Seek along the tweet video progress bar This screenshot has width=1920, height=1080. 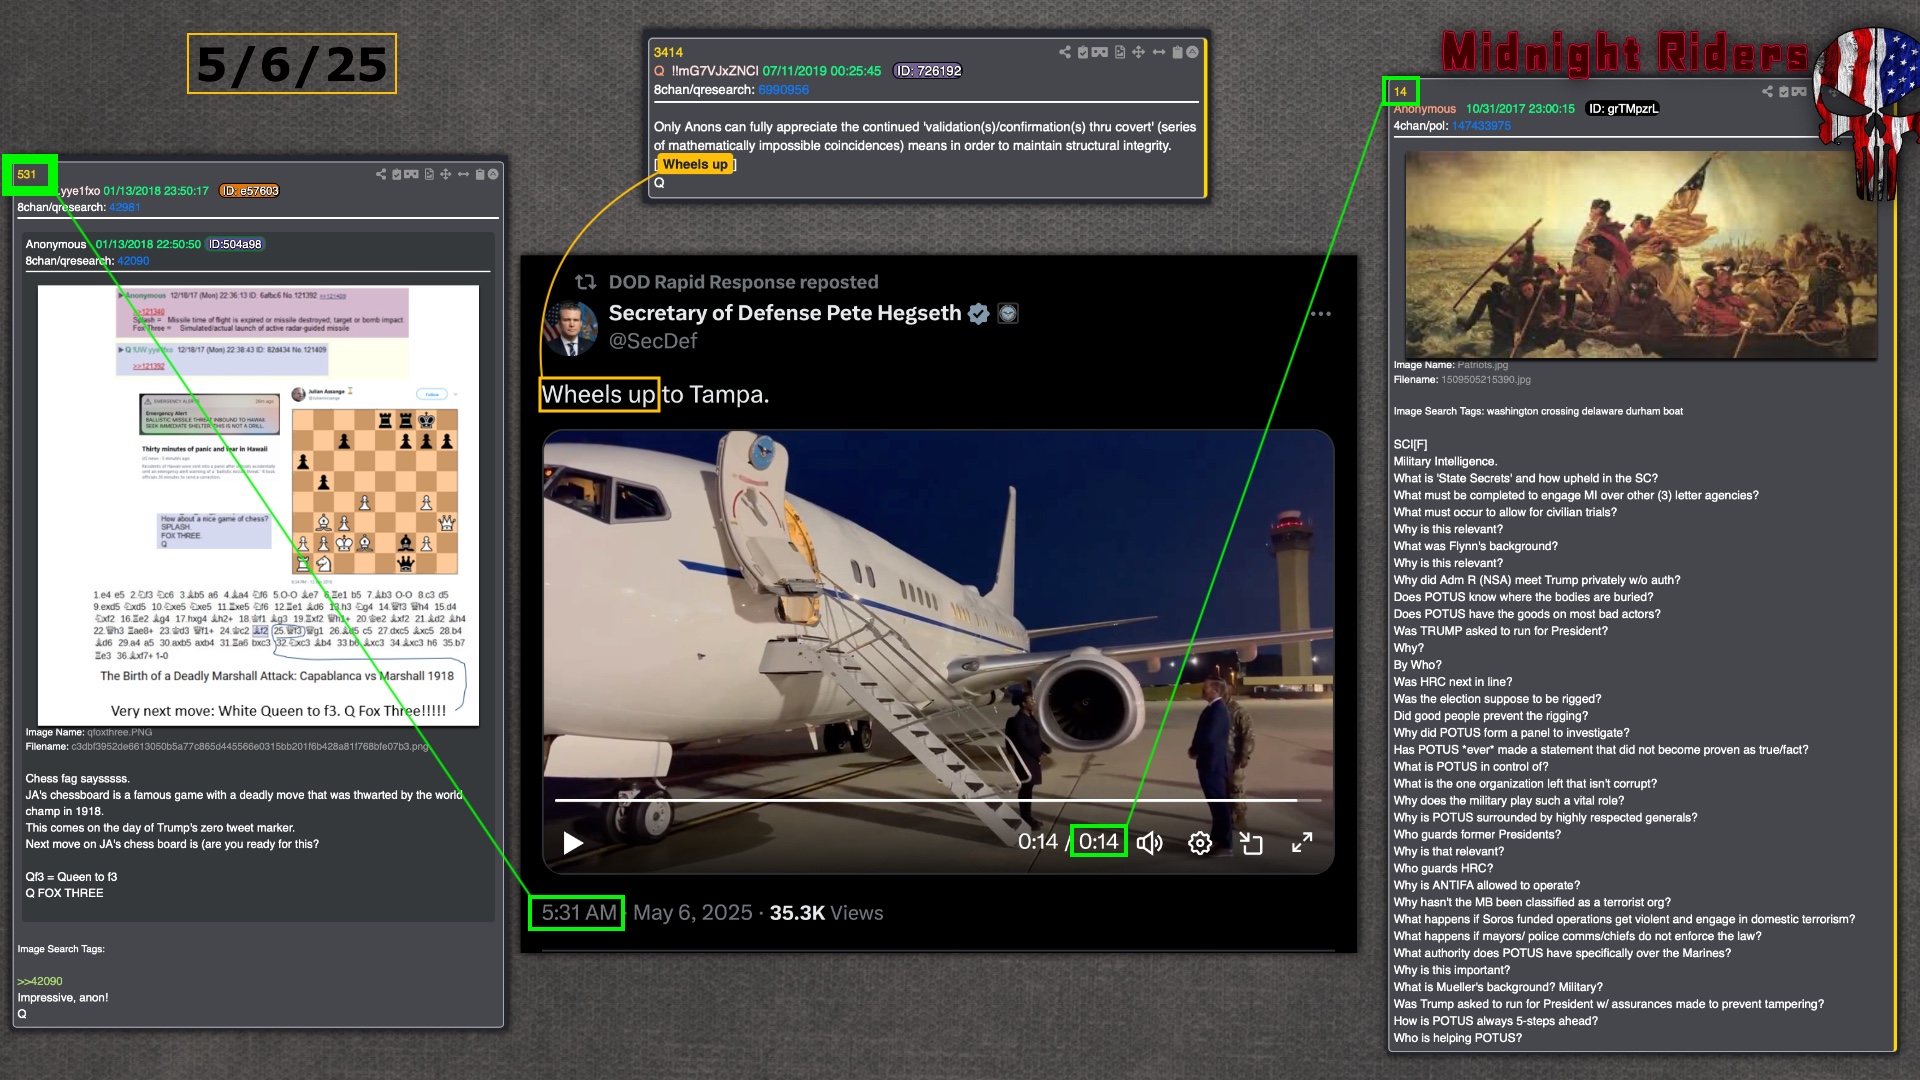click(x=937, y=800)
